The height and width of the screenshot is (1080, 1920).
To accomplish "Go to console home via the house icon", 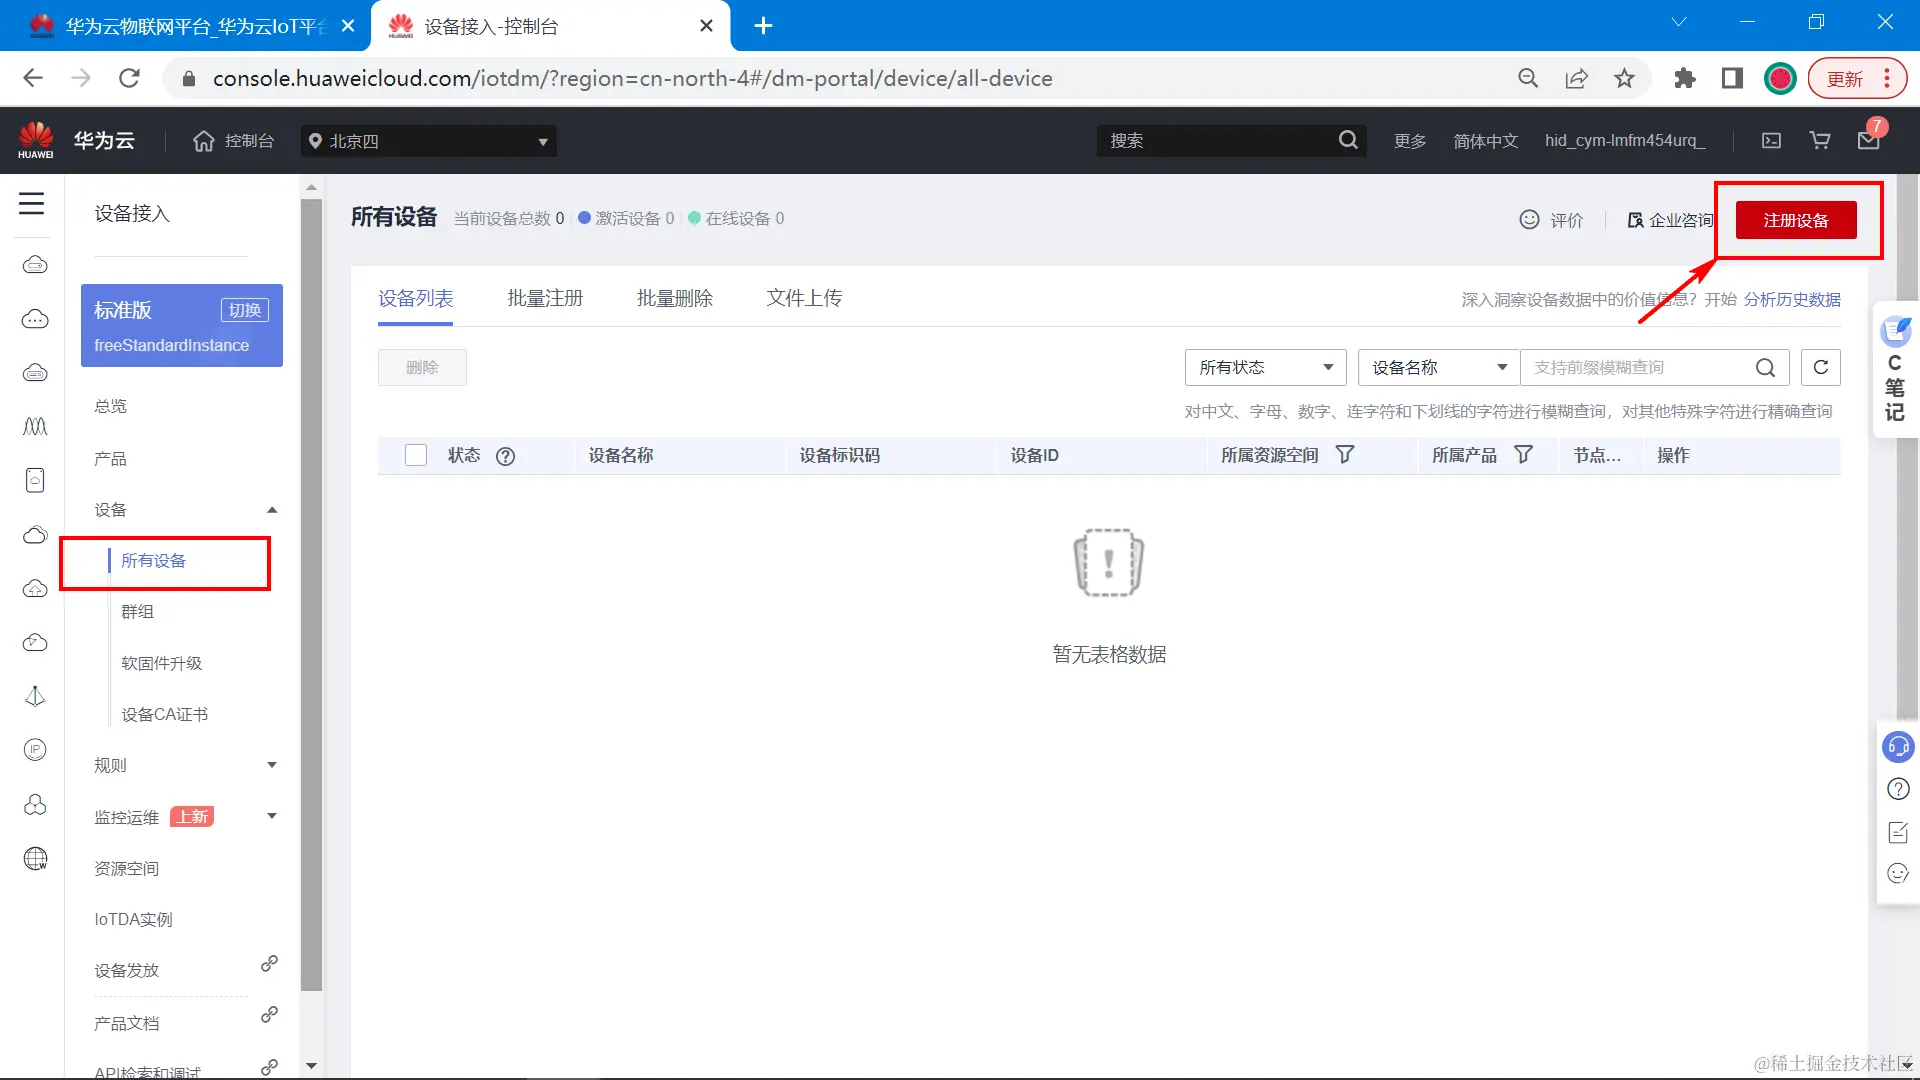I will [x=203, y=140].
